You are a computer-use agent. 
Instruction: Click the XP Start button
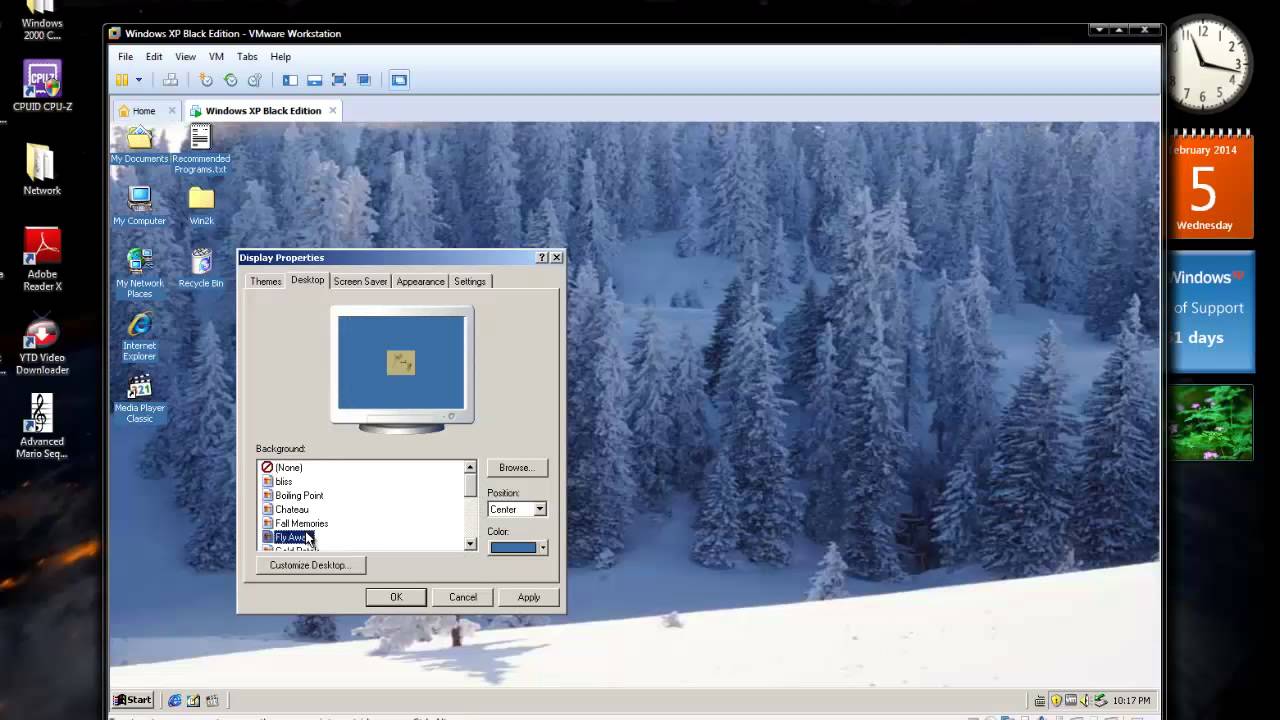coord(133,700)
